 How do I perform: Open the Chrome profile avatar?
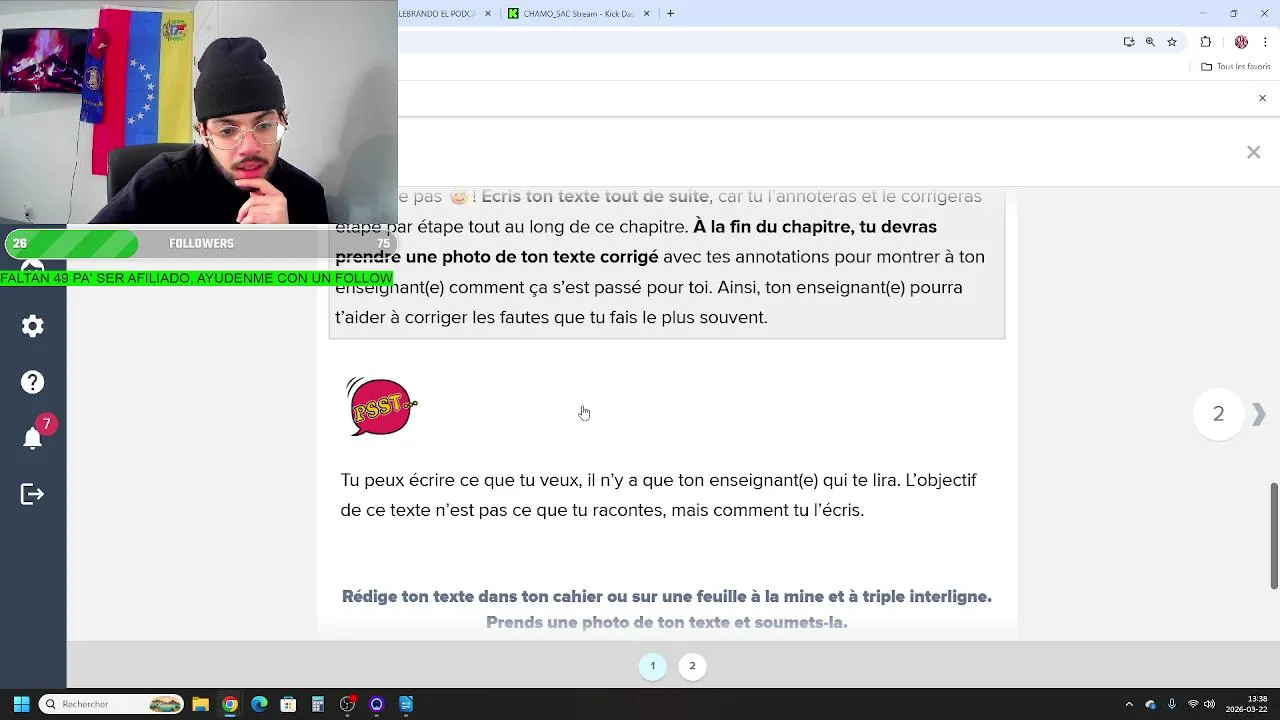(1241, 42)
